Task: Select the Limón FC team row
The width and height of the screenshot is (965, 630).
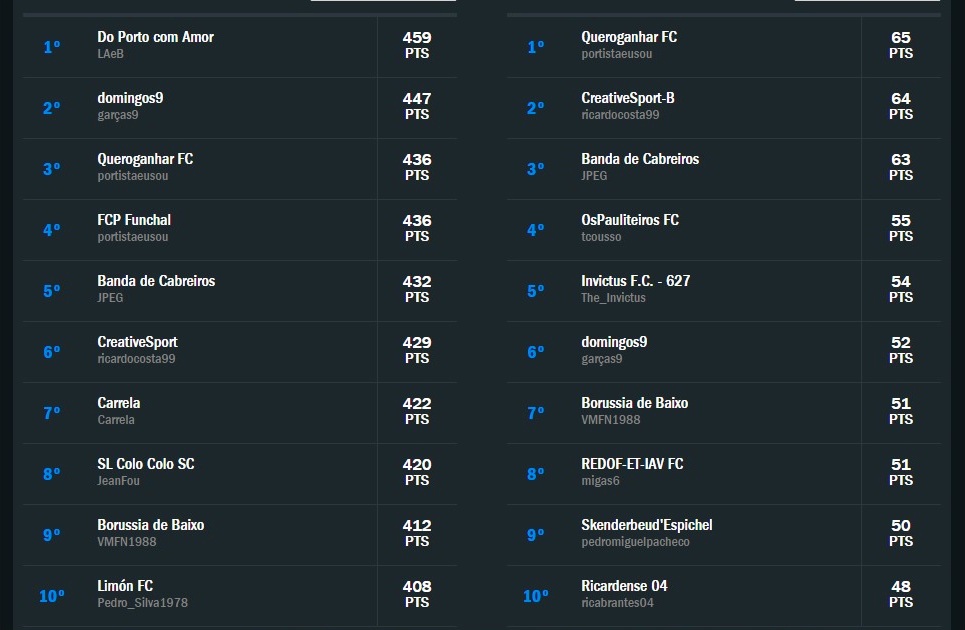Action: pos(240,595)
